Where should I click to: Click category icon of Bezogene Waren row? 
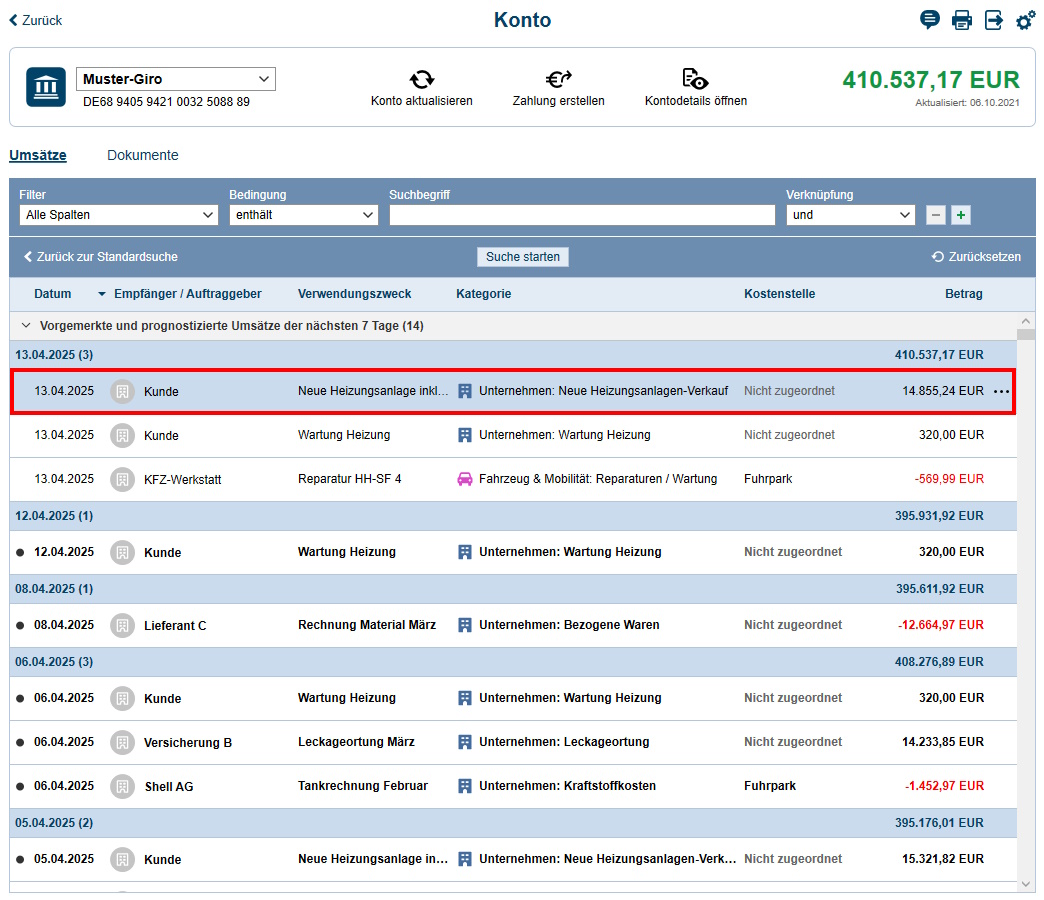(x=465, y=624)
